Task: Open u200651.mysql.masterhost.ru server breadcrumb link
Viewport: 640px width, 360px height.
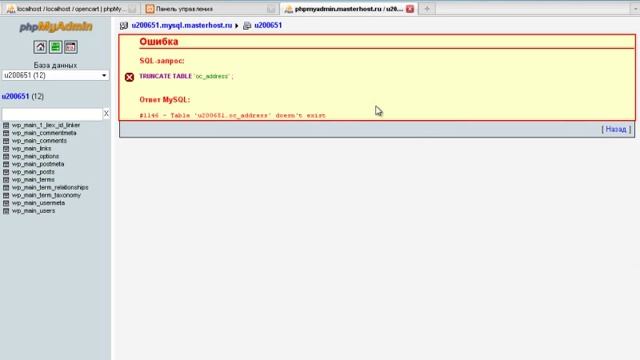Action: coord(182,25)
